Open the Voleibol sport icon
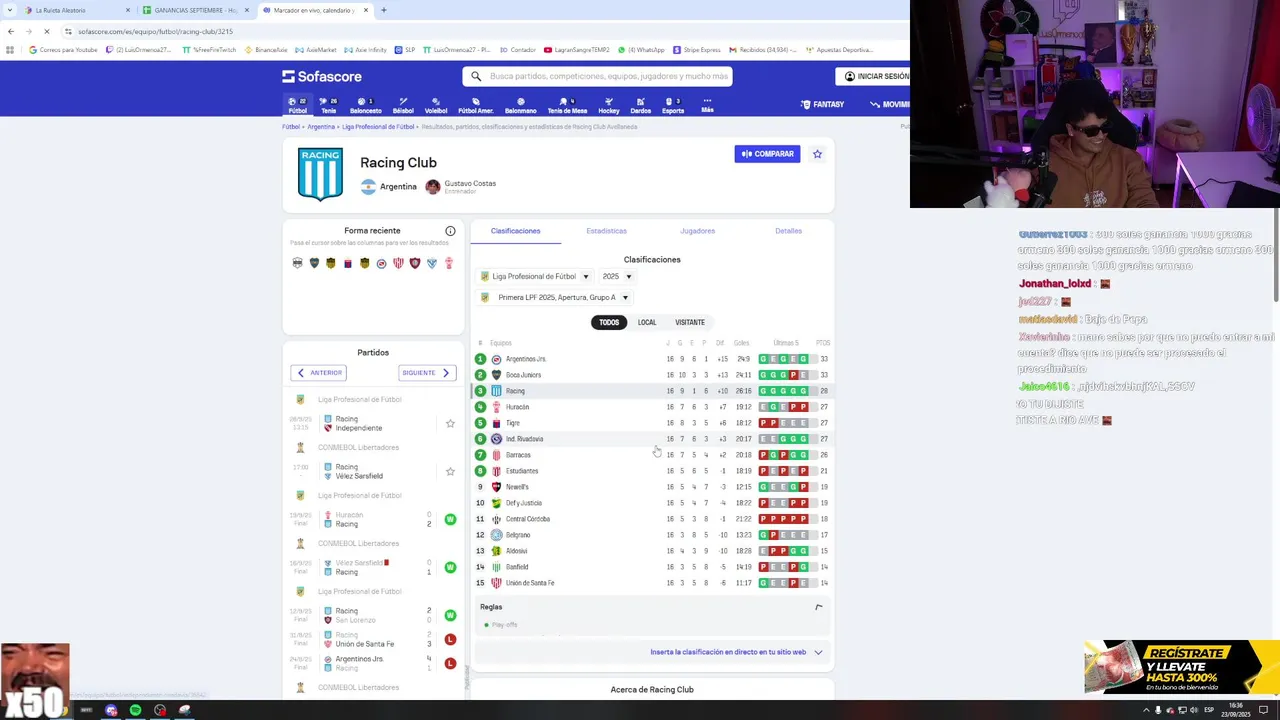Viewport: 1280px width, 720px height. click(436, 105)
